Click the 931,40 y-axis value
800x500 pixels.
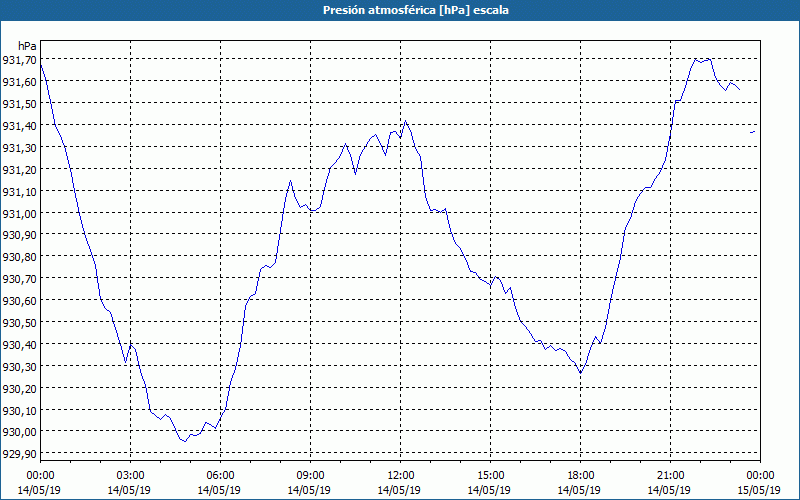pyautogui.click(x=19, y=126)
